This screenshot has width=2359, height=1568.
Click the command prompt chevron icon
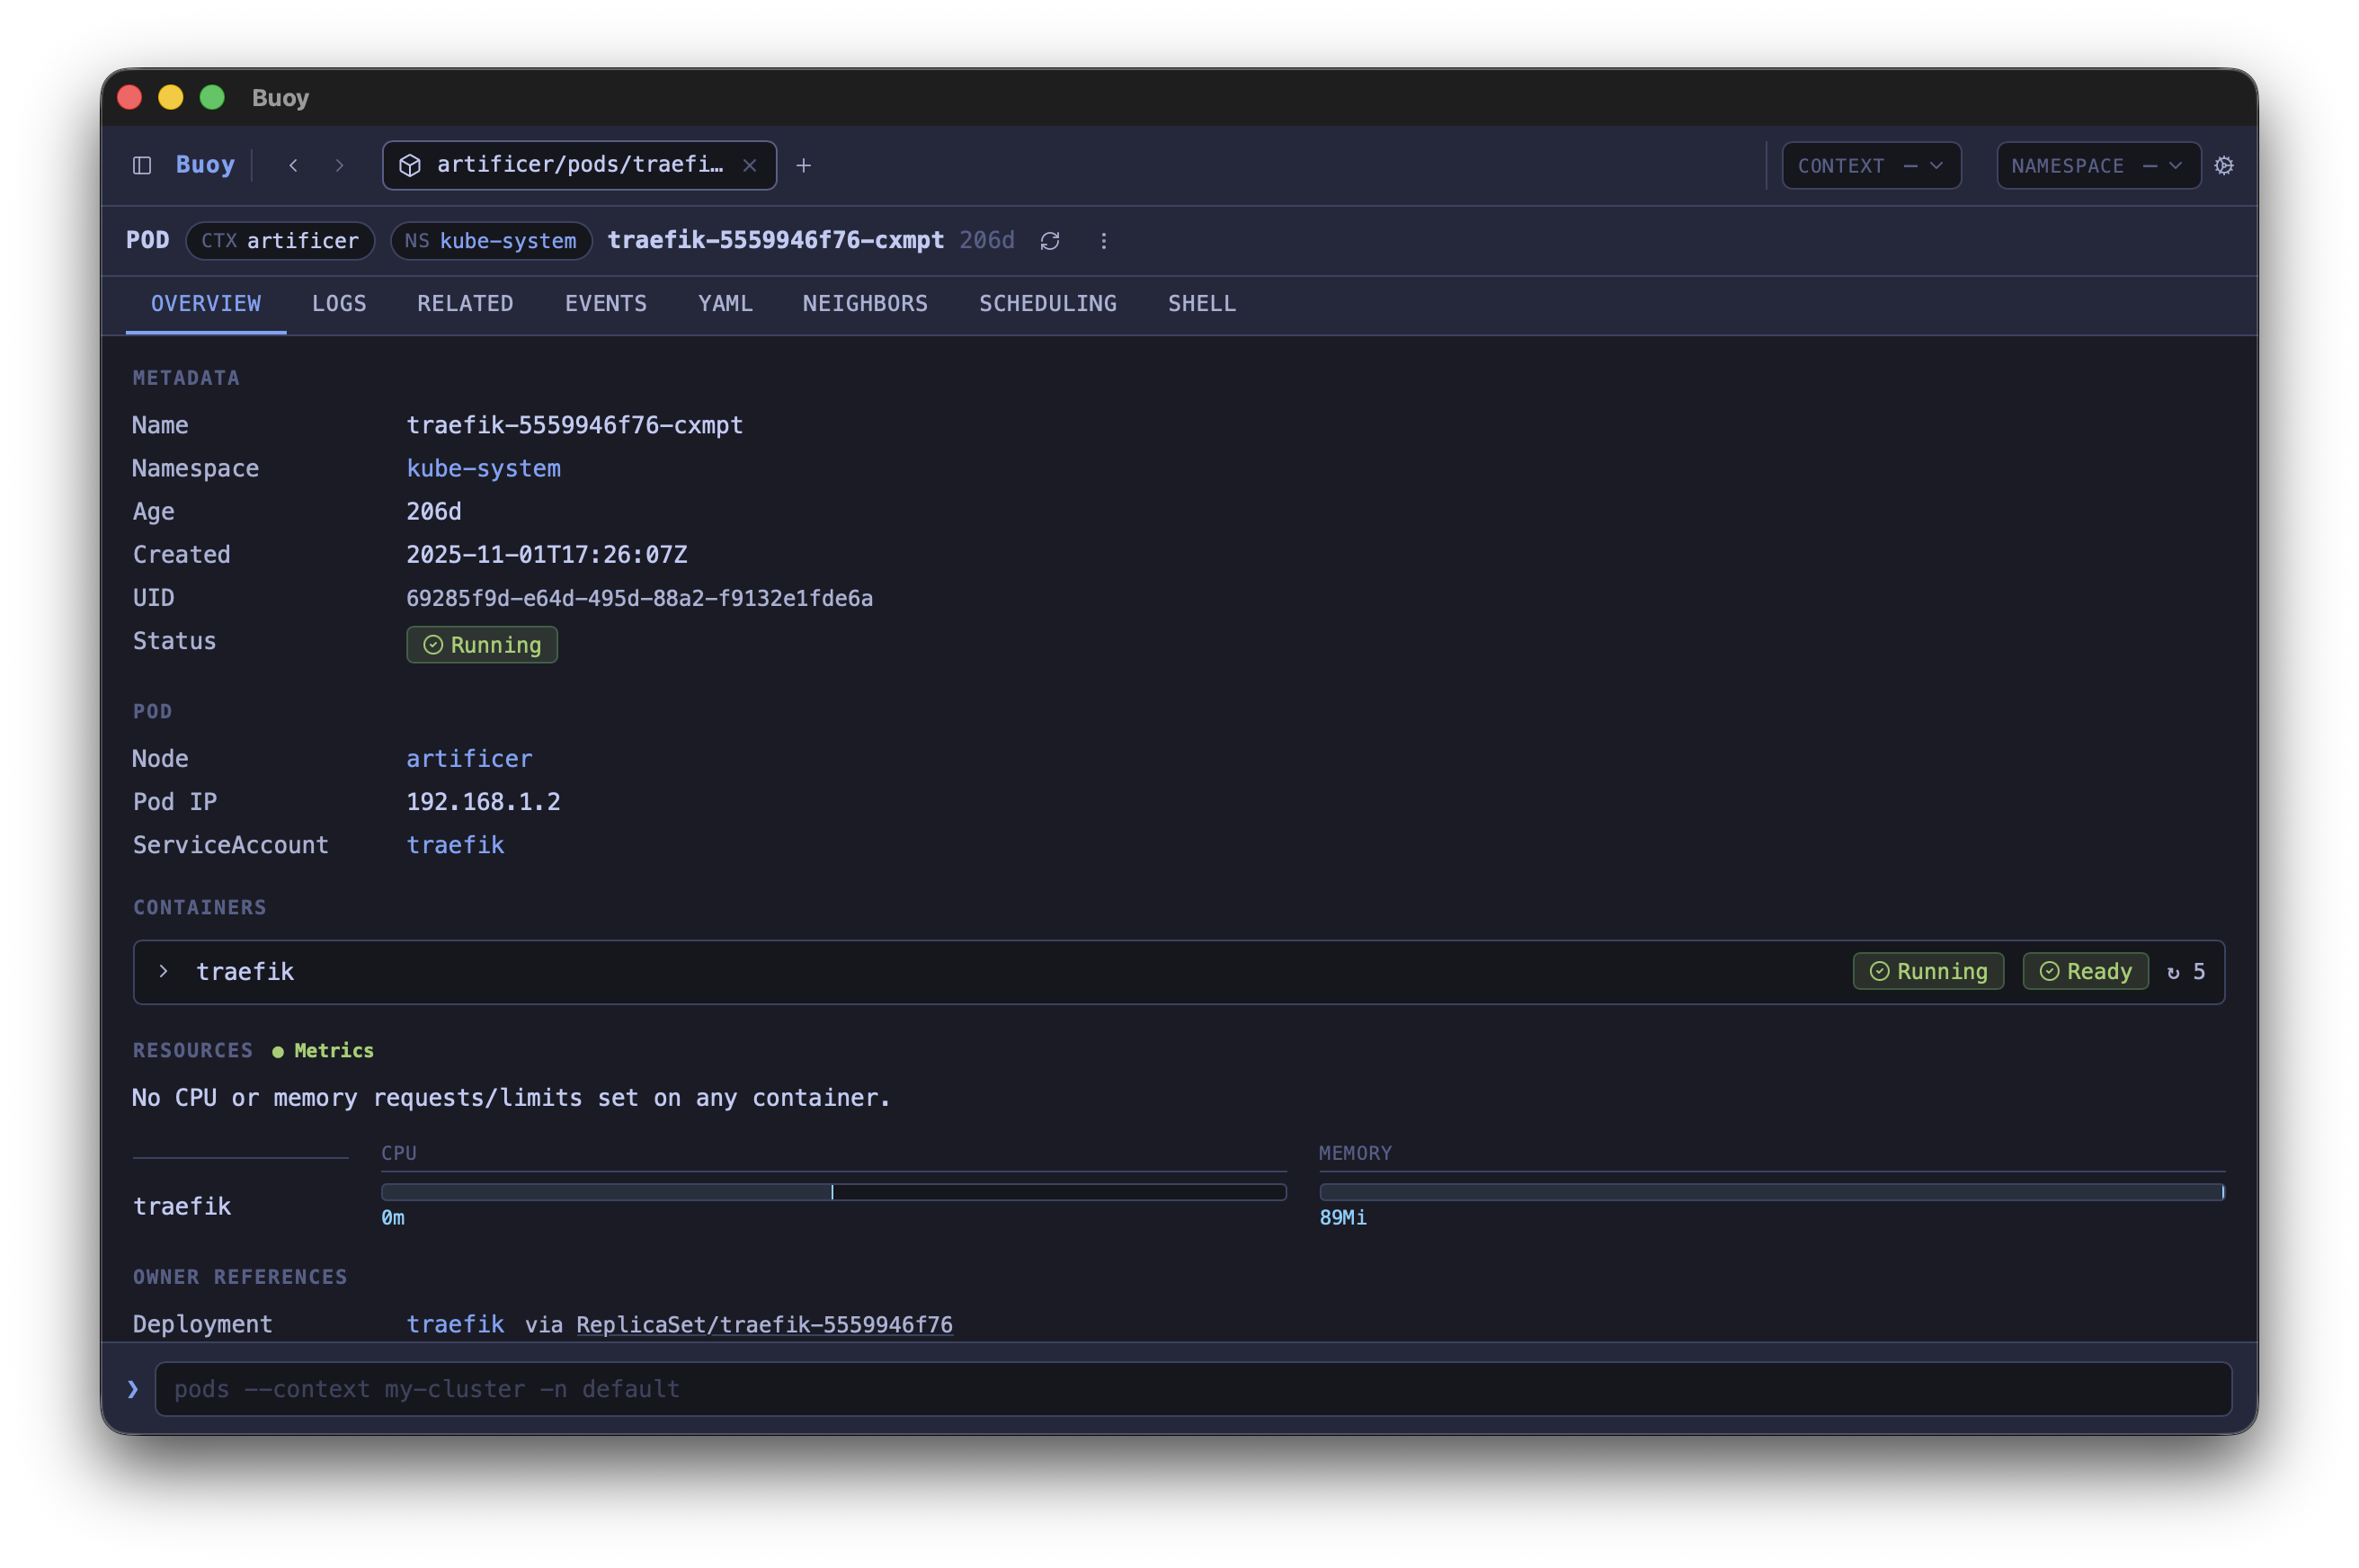click(133, 1389)
